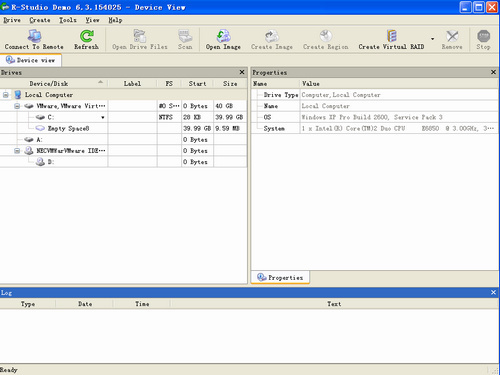500x375 pixels.
Task: Collapse the VMware Virtual disk node
Action: pos(17,106)
